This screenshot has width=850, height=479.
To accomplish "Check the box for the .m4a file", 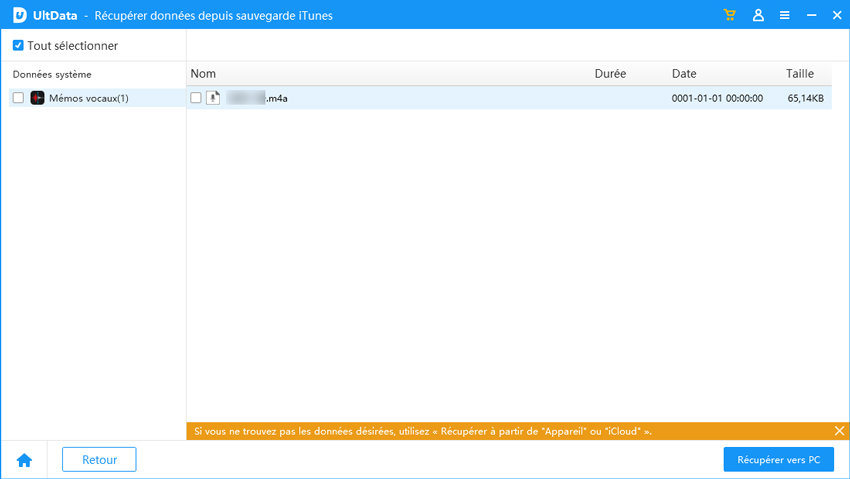I will 196,98.
